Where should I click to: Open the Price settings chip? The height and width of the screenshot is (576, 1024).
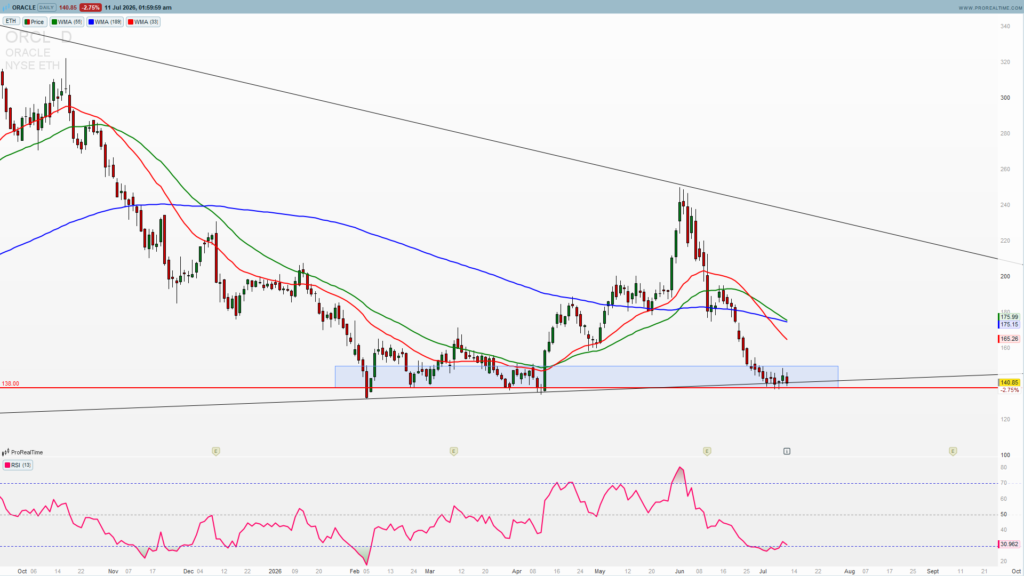[35, 22]
